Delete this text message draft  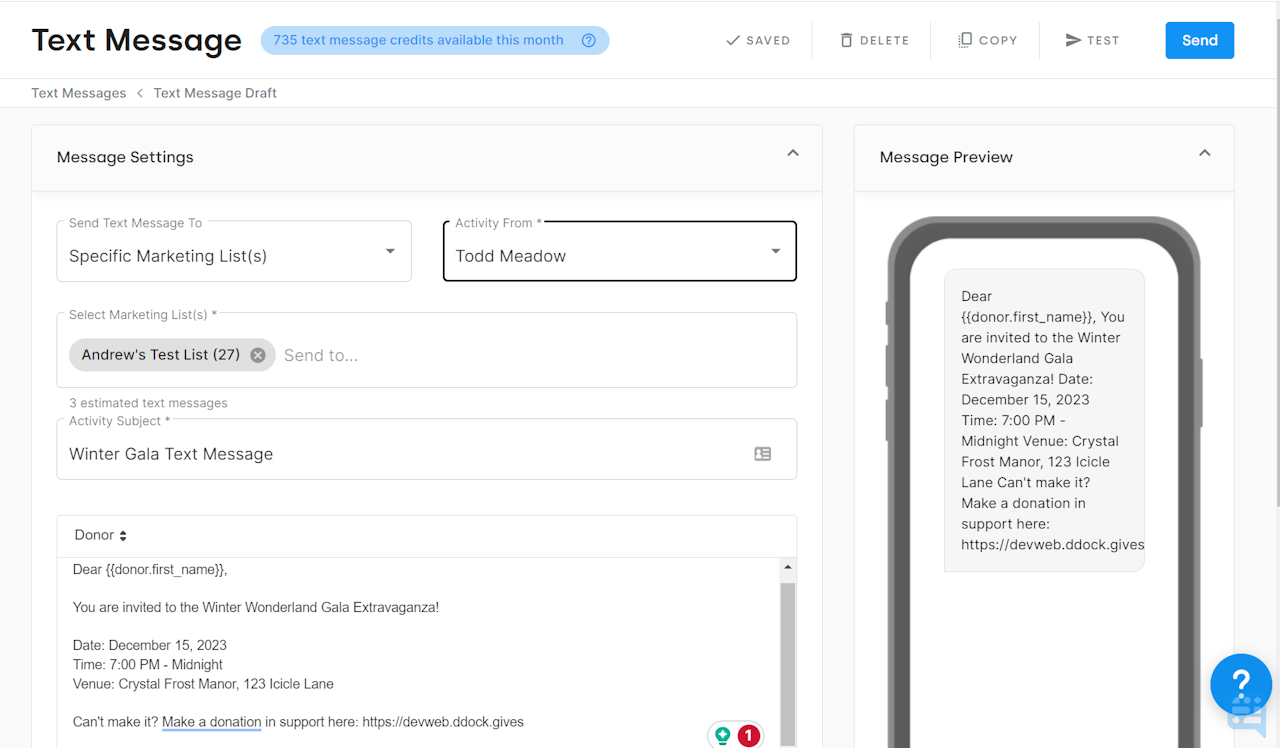875,41
